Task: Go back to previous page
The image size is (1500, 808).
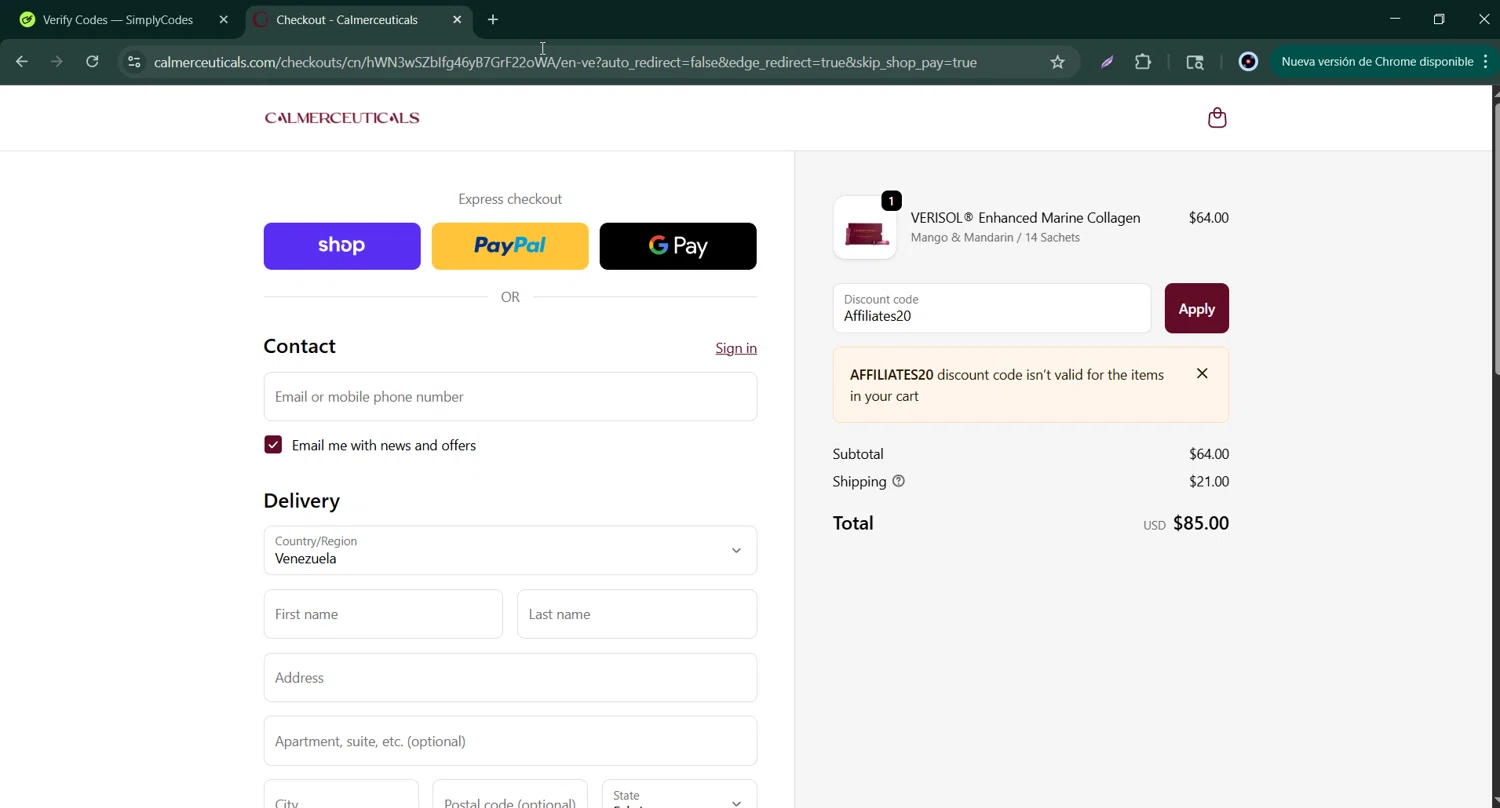Action: pyautogui.click(x=22, y=62)
